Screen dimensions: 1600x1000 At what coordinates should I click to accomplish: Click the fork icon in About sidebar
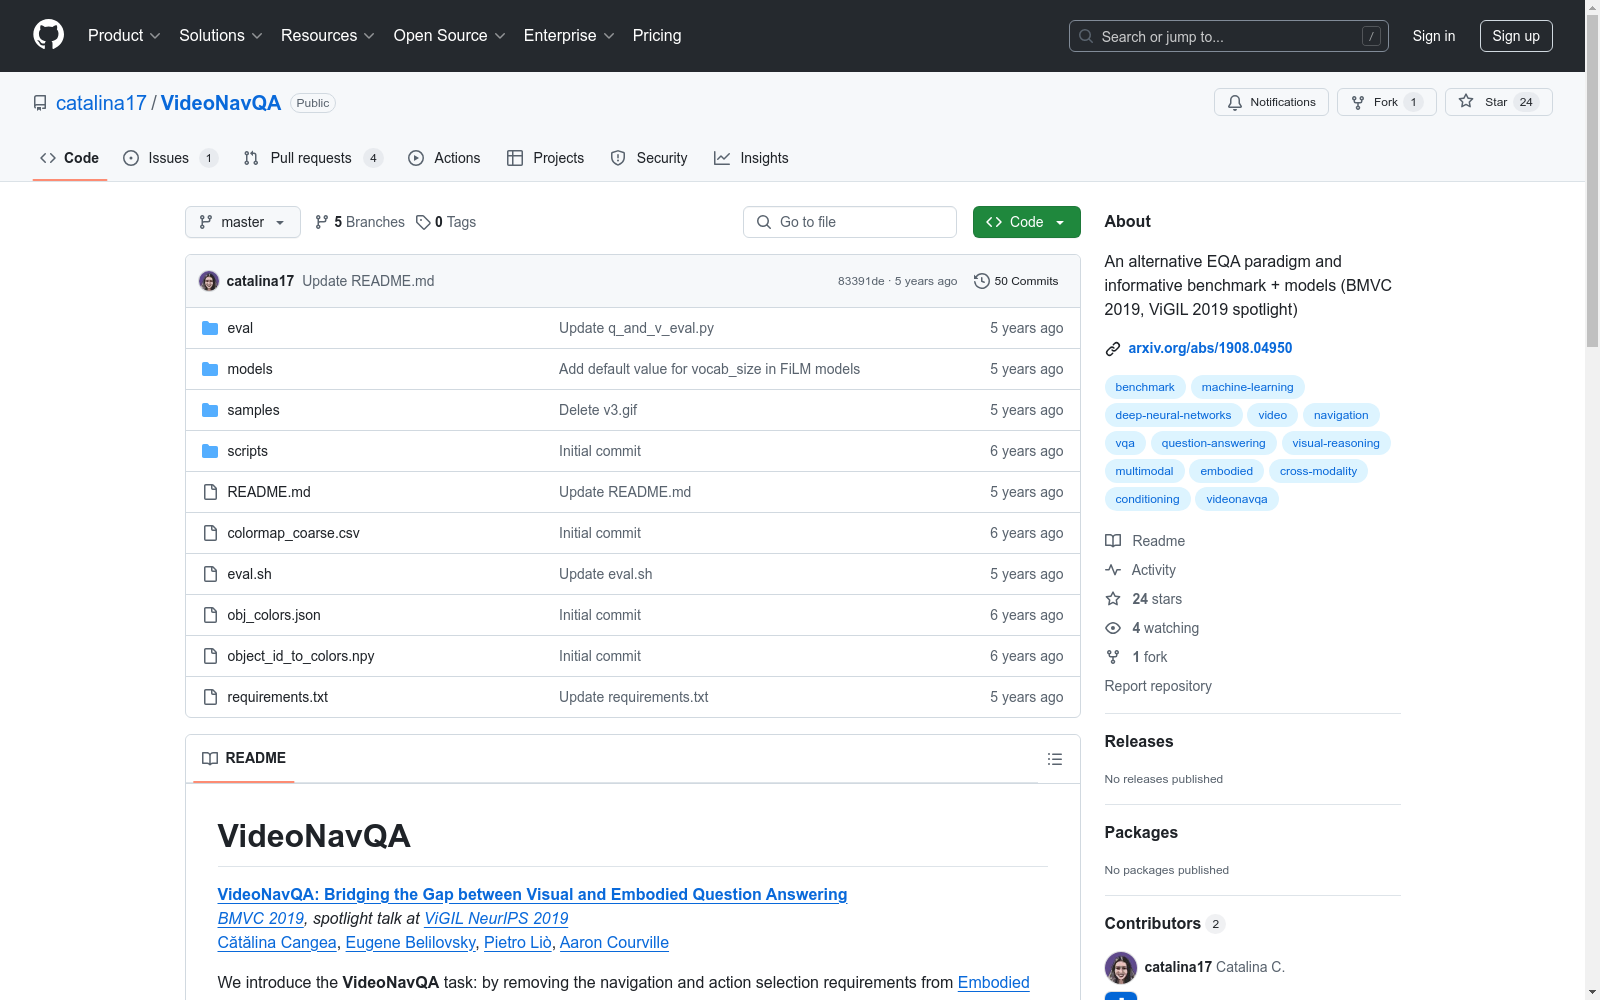pos(1113,657)
